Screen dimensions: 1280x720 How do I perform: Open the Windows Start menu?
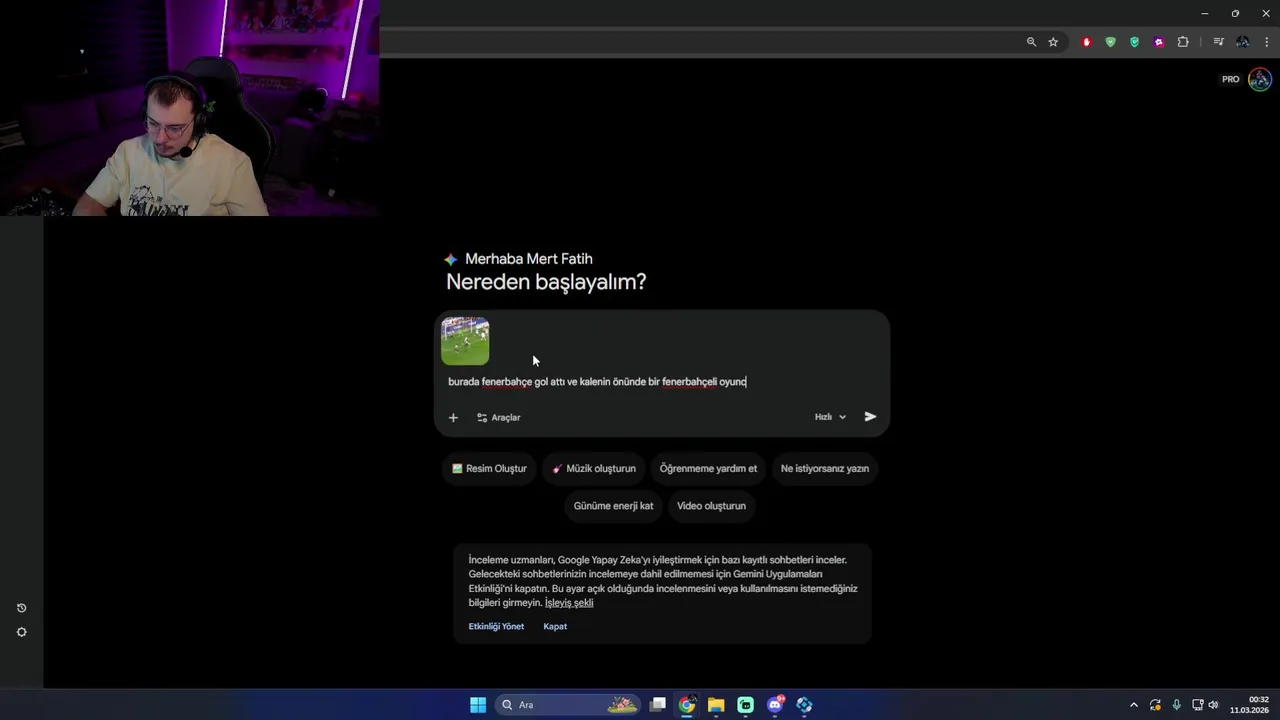point(478,705)
